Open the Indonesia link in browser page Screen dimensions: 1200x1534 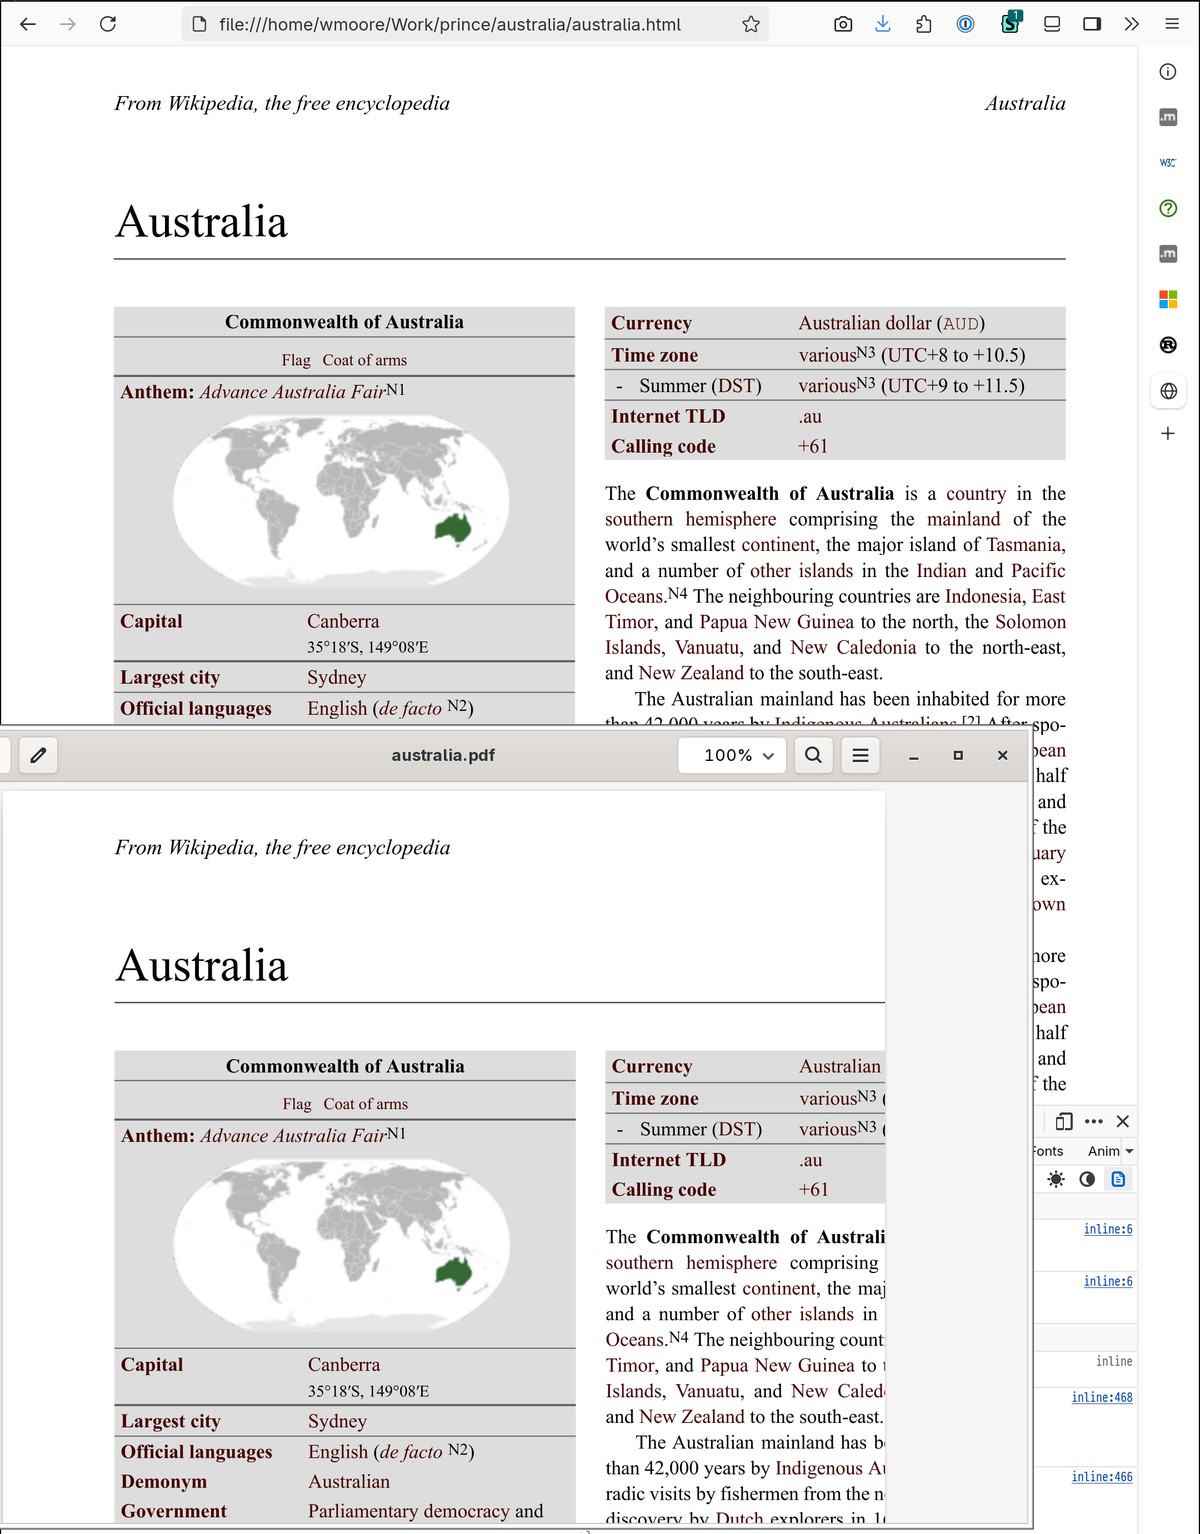coord(984,596)
